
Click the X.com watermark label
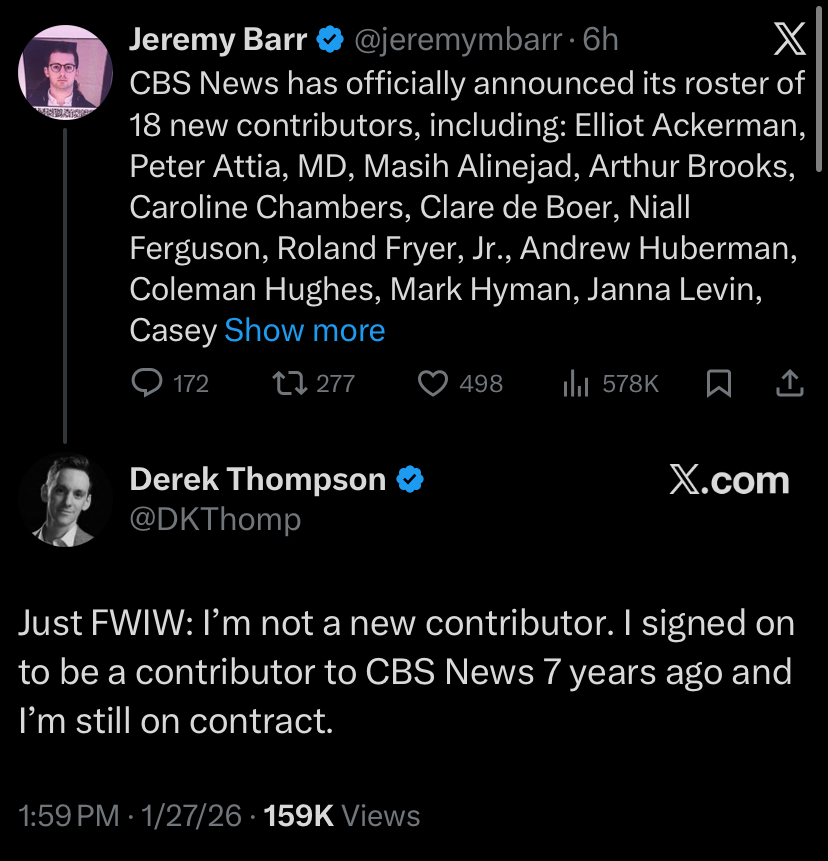(x=728, y=480)
